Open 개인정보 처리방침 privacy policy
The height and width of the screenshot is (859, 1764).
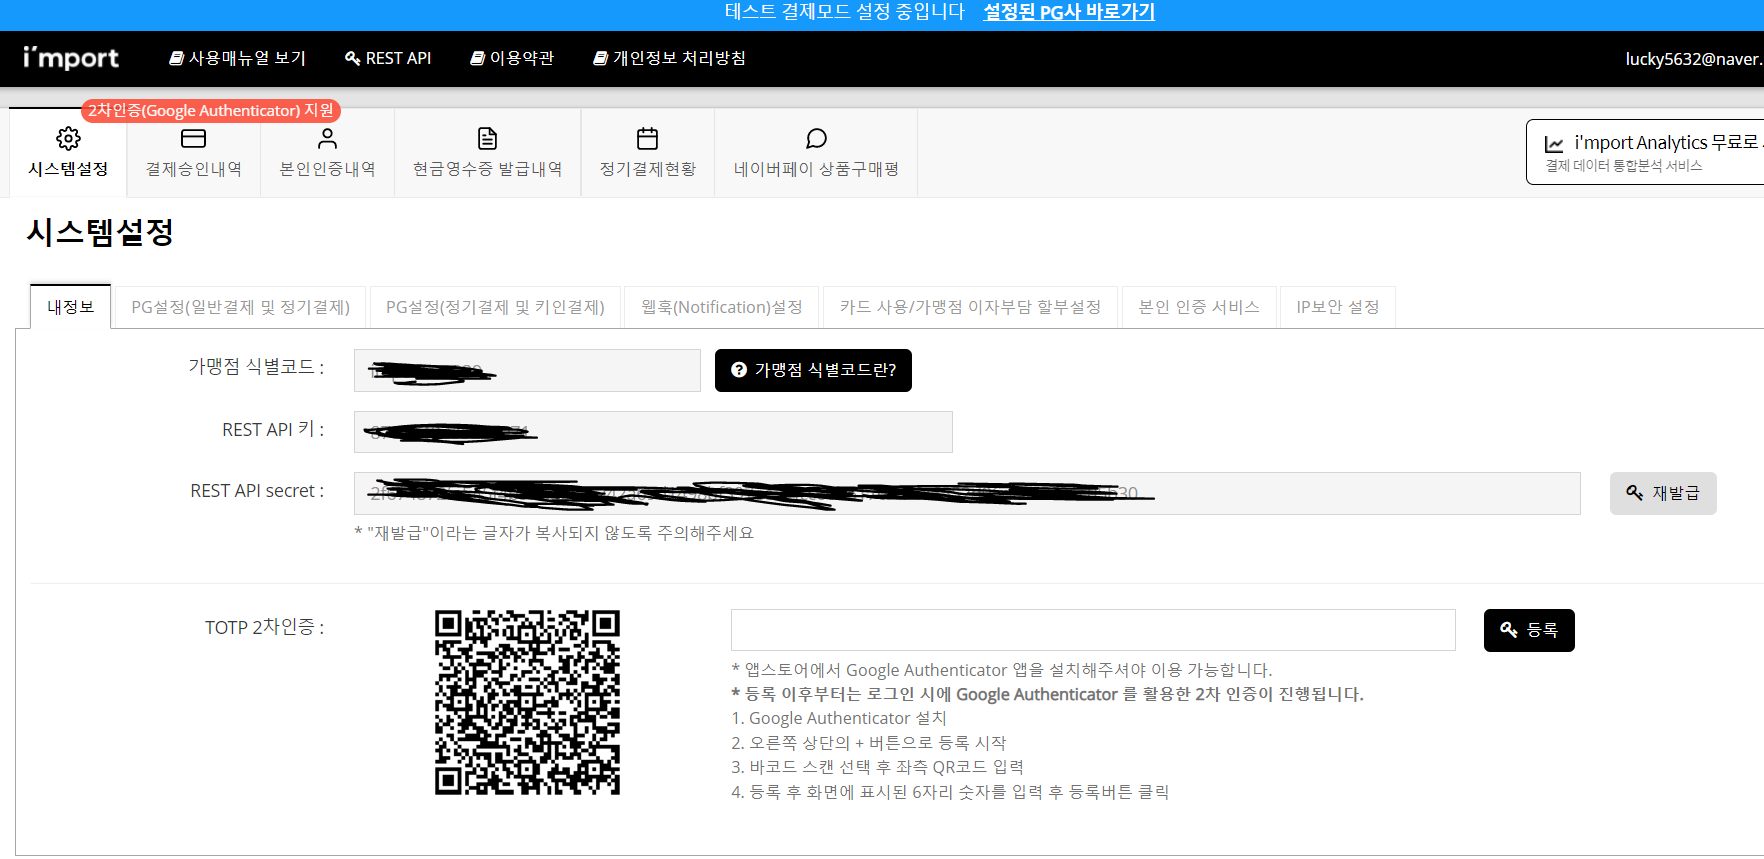pyautogui.click(x=670, y=58)
